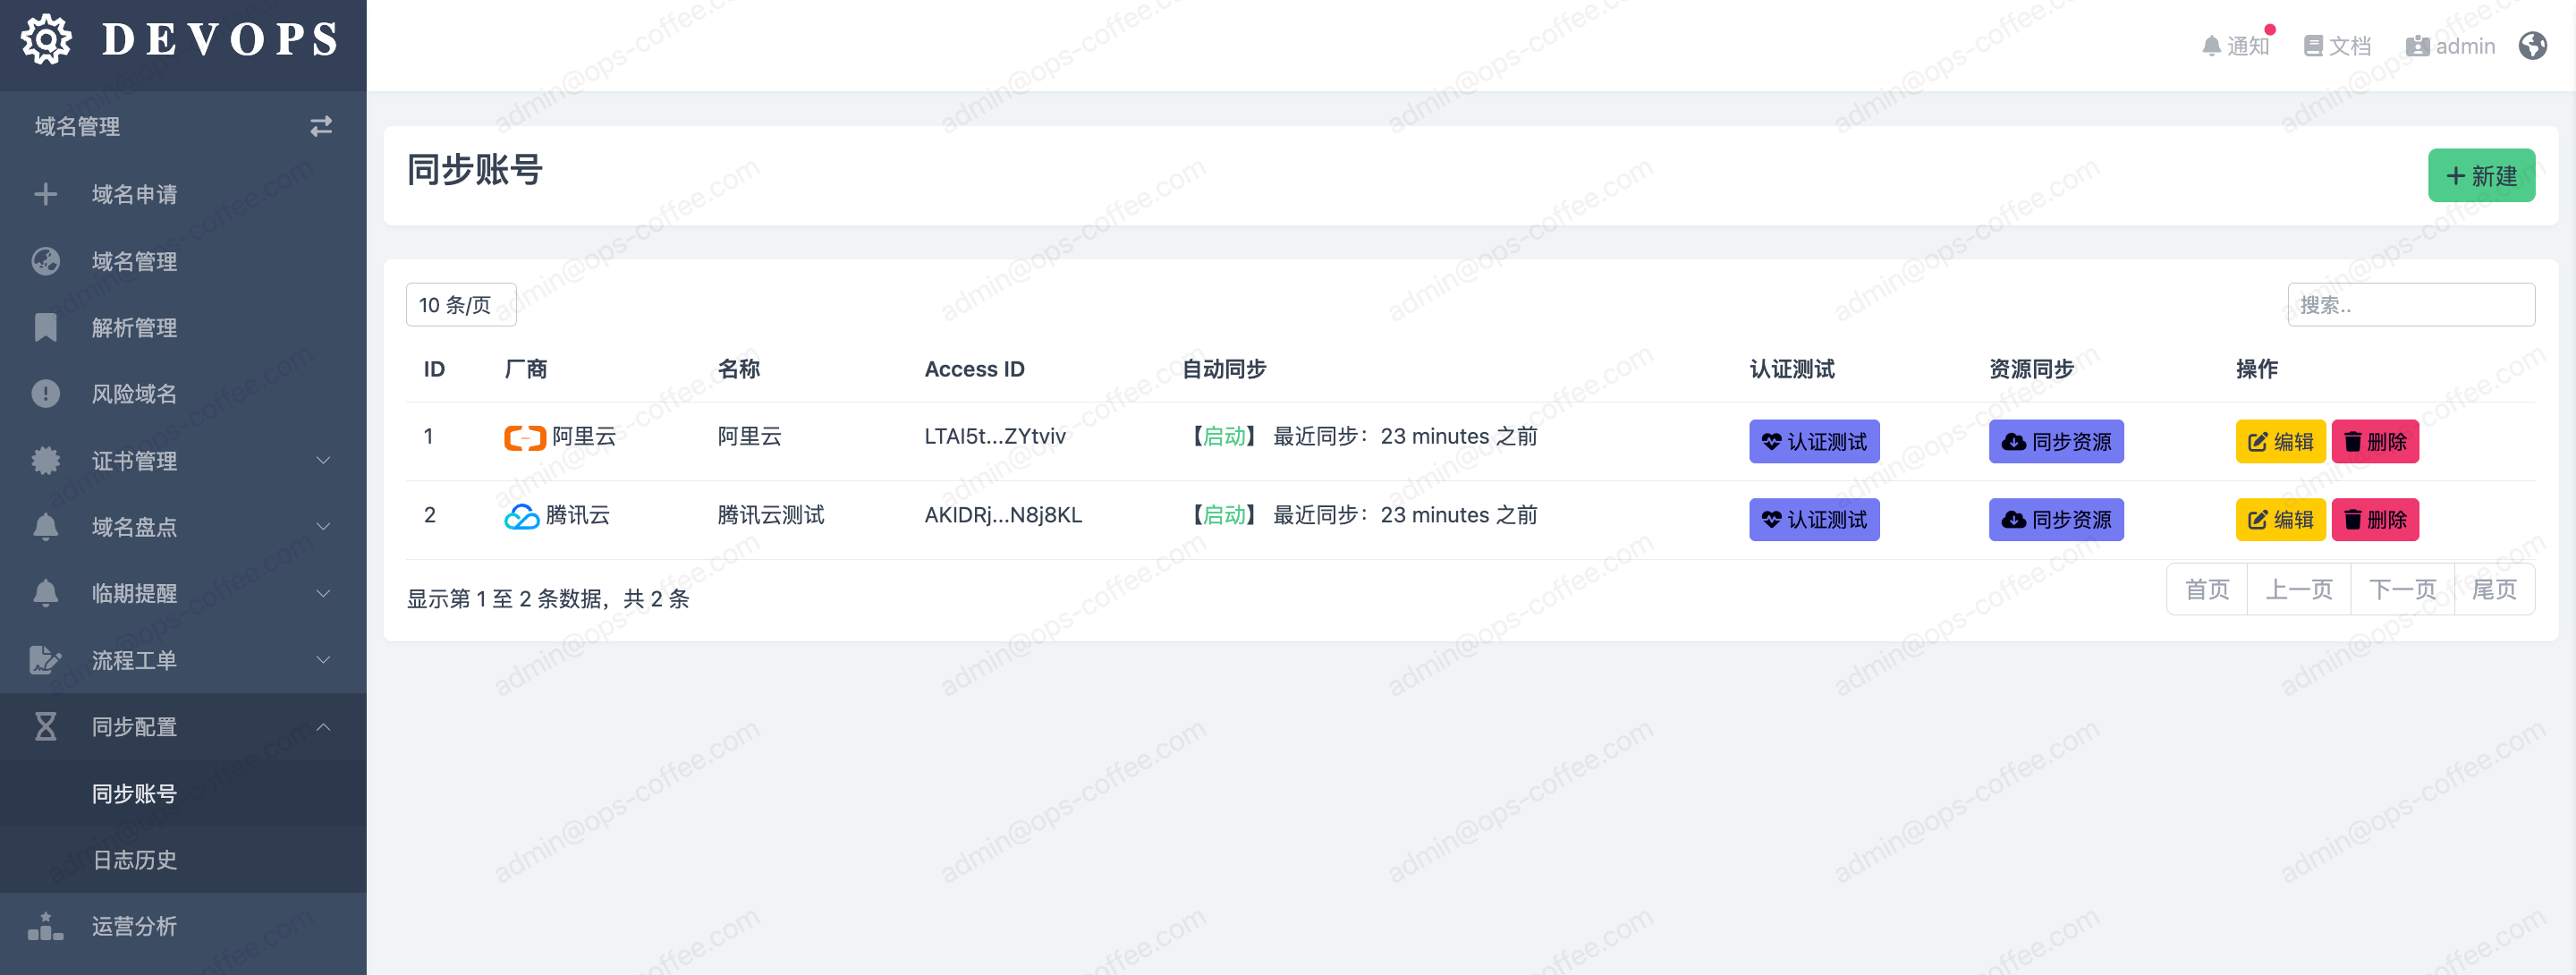This screenshot has width=2576, height=975.
Task: Click the 风险域名 exclamation icon
Action: (x=46, y=394)
